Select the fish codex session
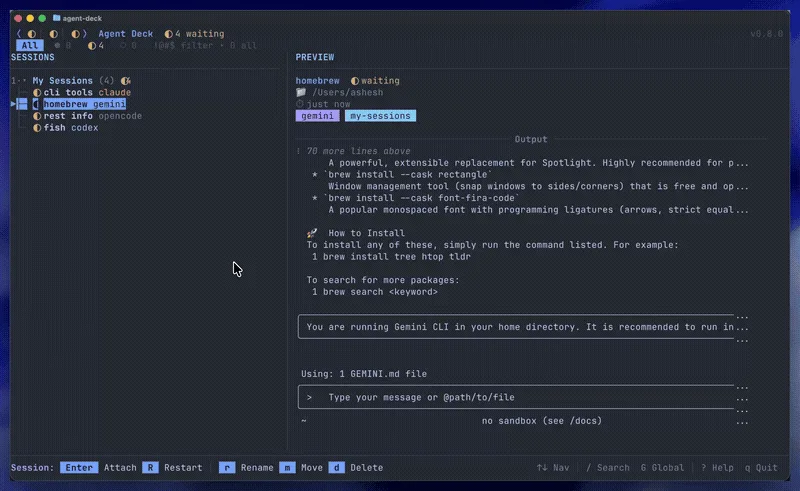Image resolution: width=800 pixels, height=491 pixels. 66,128
